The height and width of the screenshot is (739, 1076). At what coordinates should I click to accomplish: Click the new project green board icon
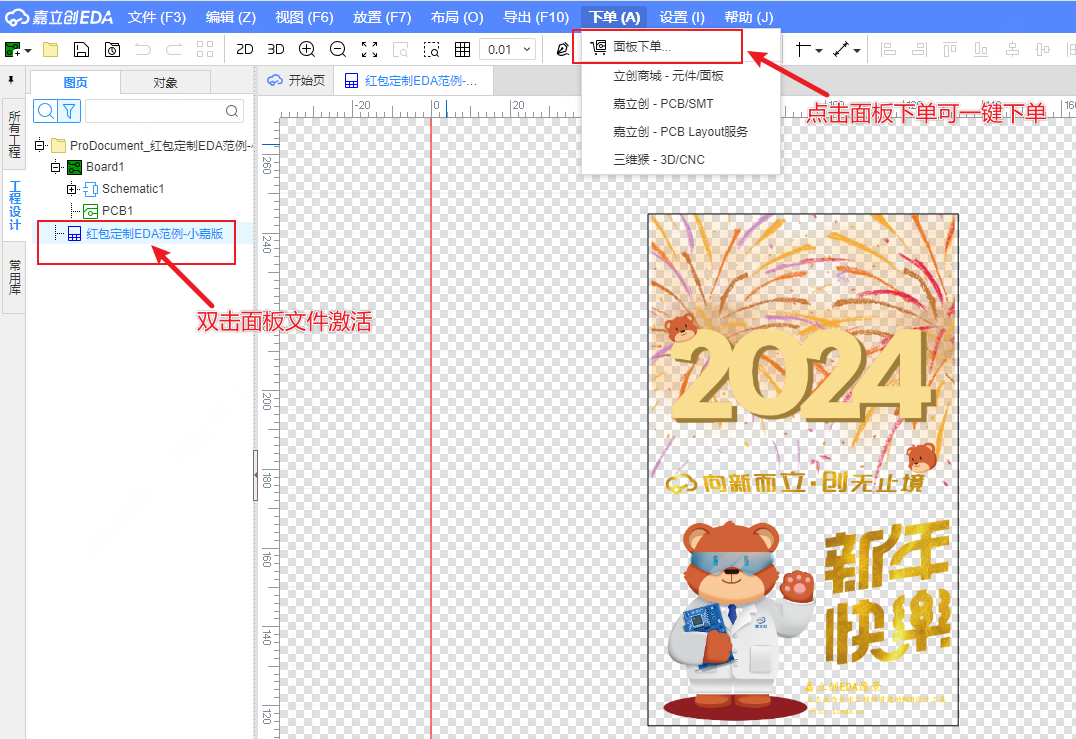[x=12, y=49]
